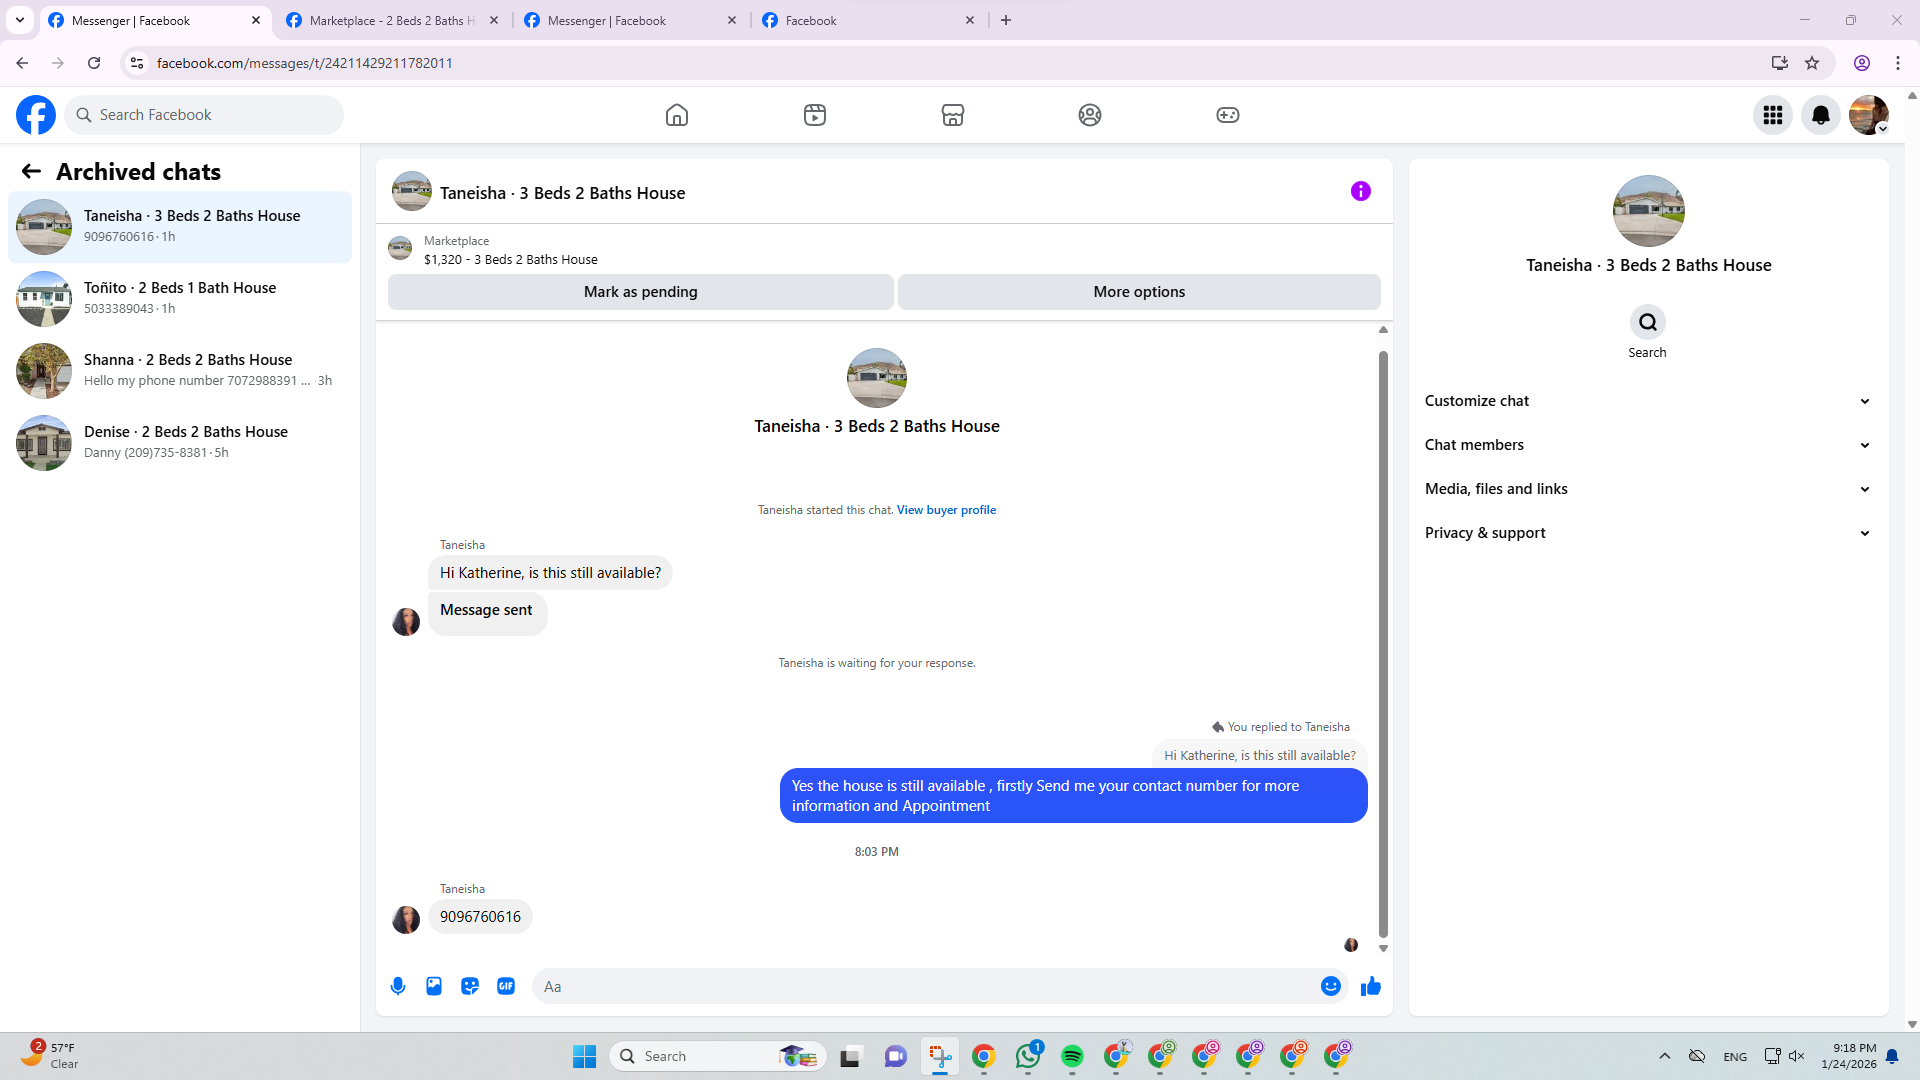Open Marketplace from top navigation
Image resolution: width=1920 pixels, height=1080 pixels.
click(952, 115)
